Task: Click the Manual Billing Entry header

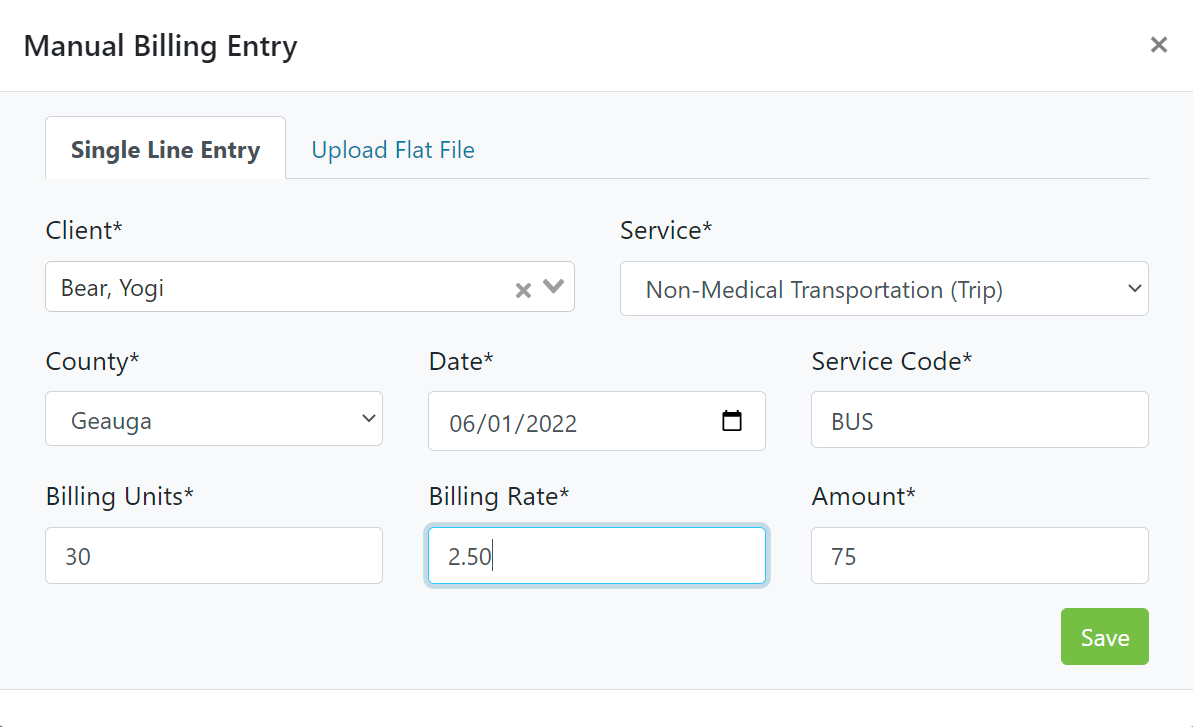Action: 160,45
